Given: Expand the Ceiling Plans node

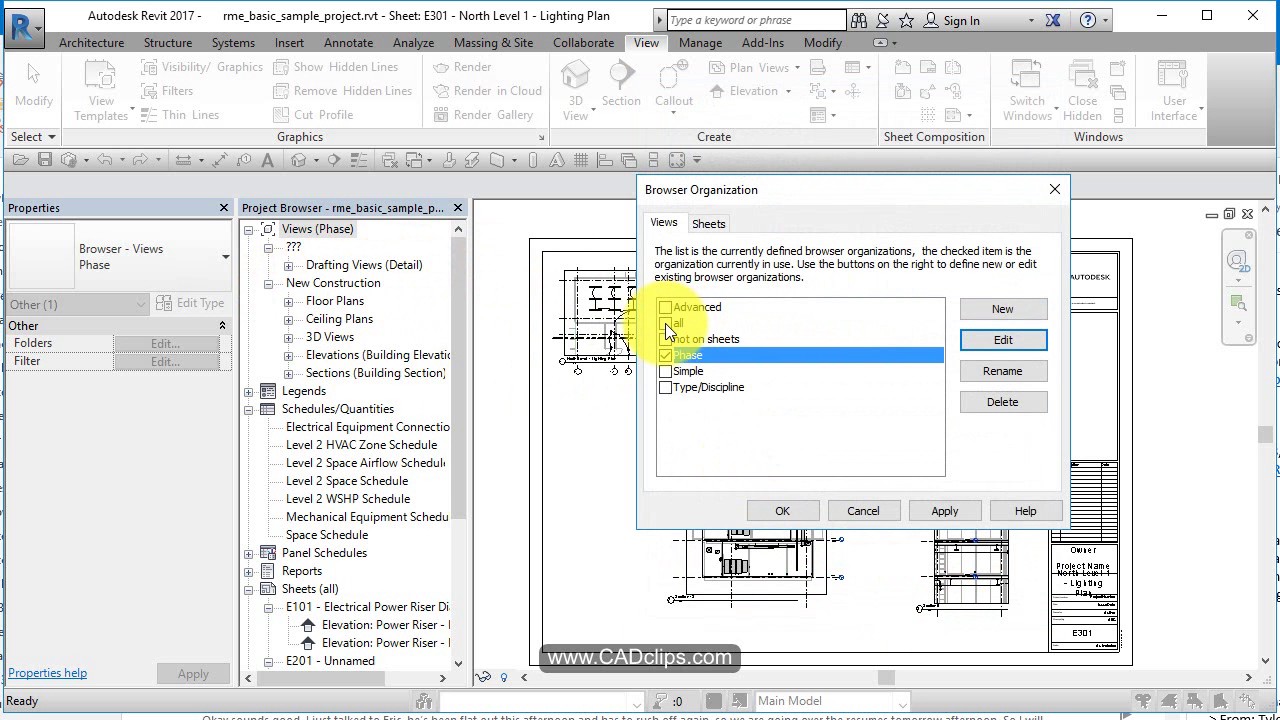Looking at the screenshot, I should [x=289, y=319].
